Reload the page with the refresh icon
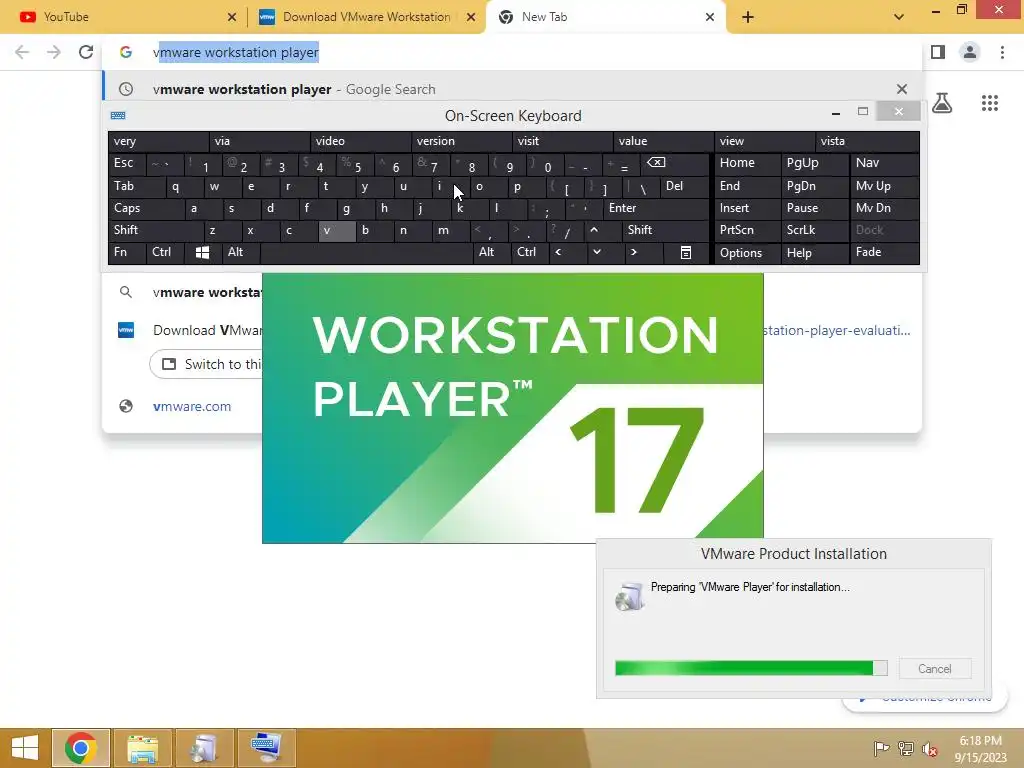This screenshot has height=768, width=1024. [86, 52]
